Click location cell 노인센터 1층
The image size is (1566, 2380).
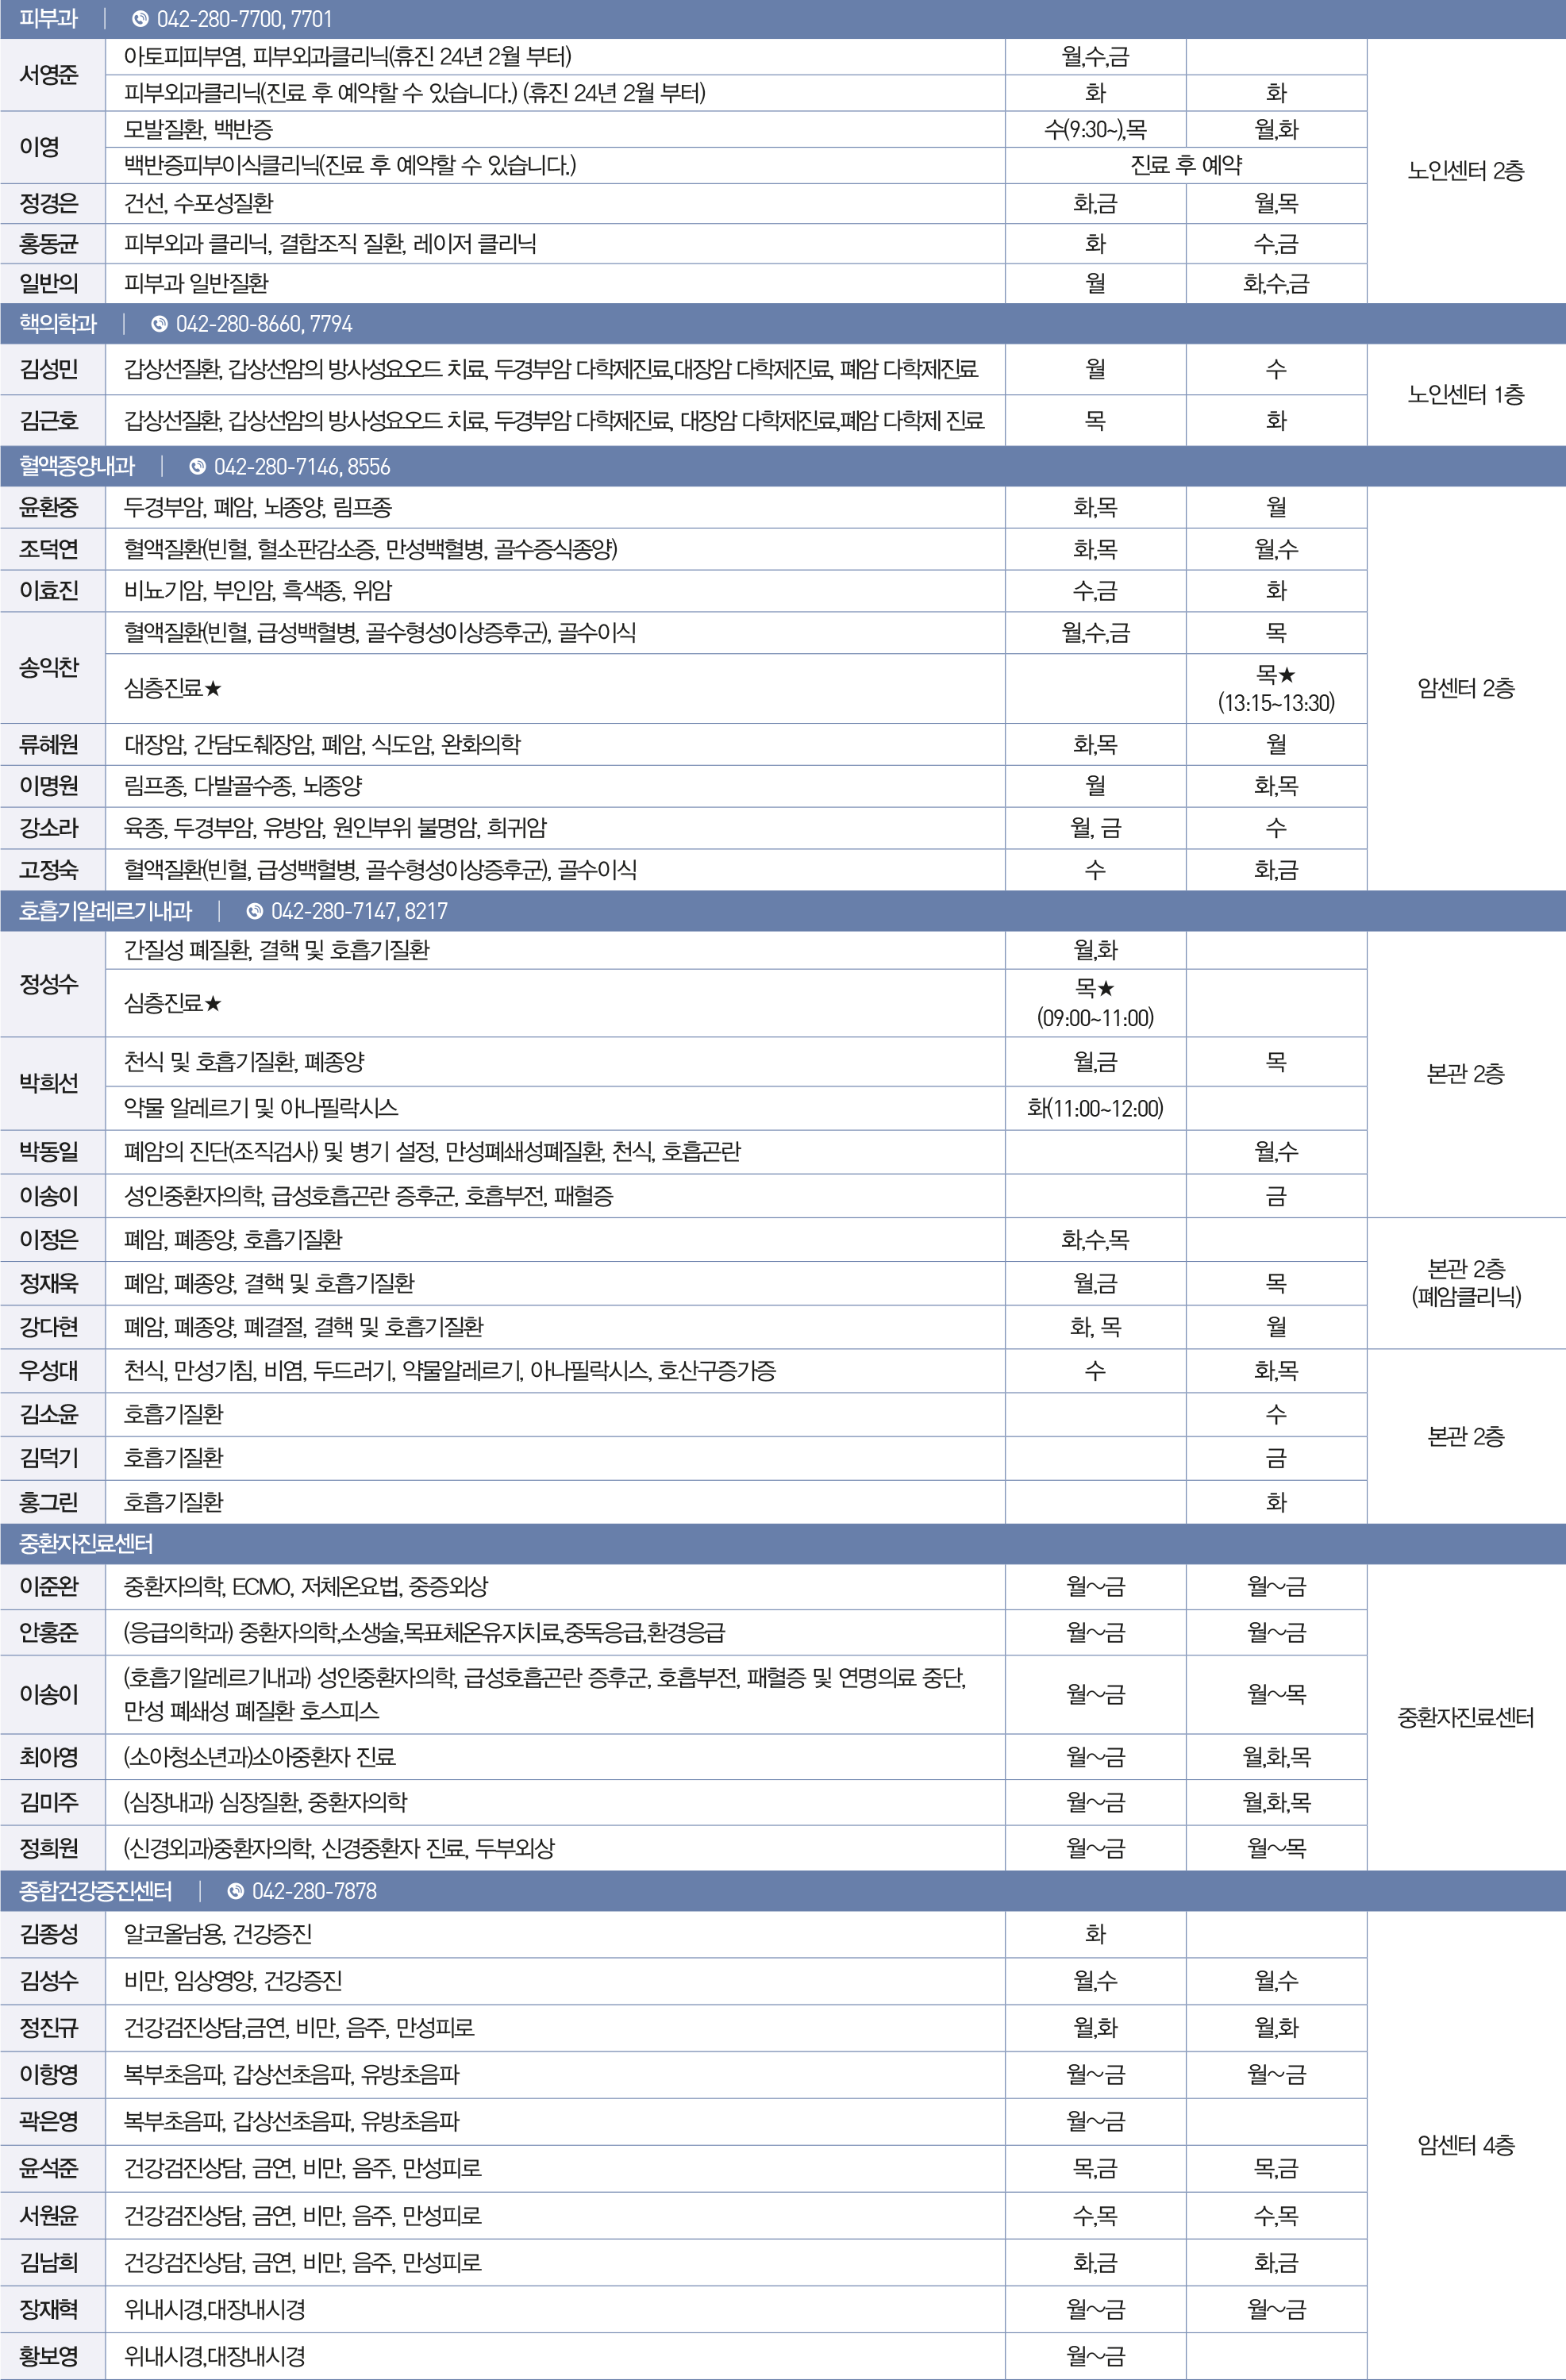[x=1466, y=394]
